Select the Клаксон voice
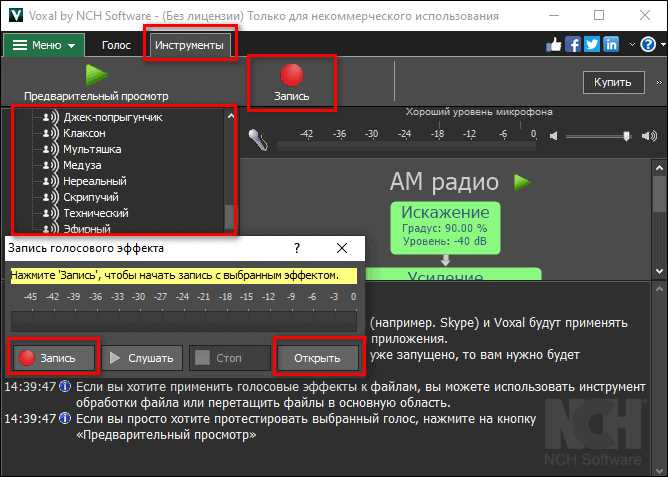Image resolution: width=668 pixels, height=477 pixels. click(84, 133)
